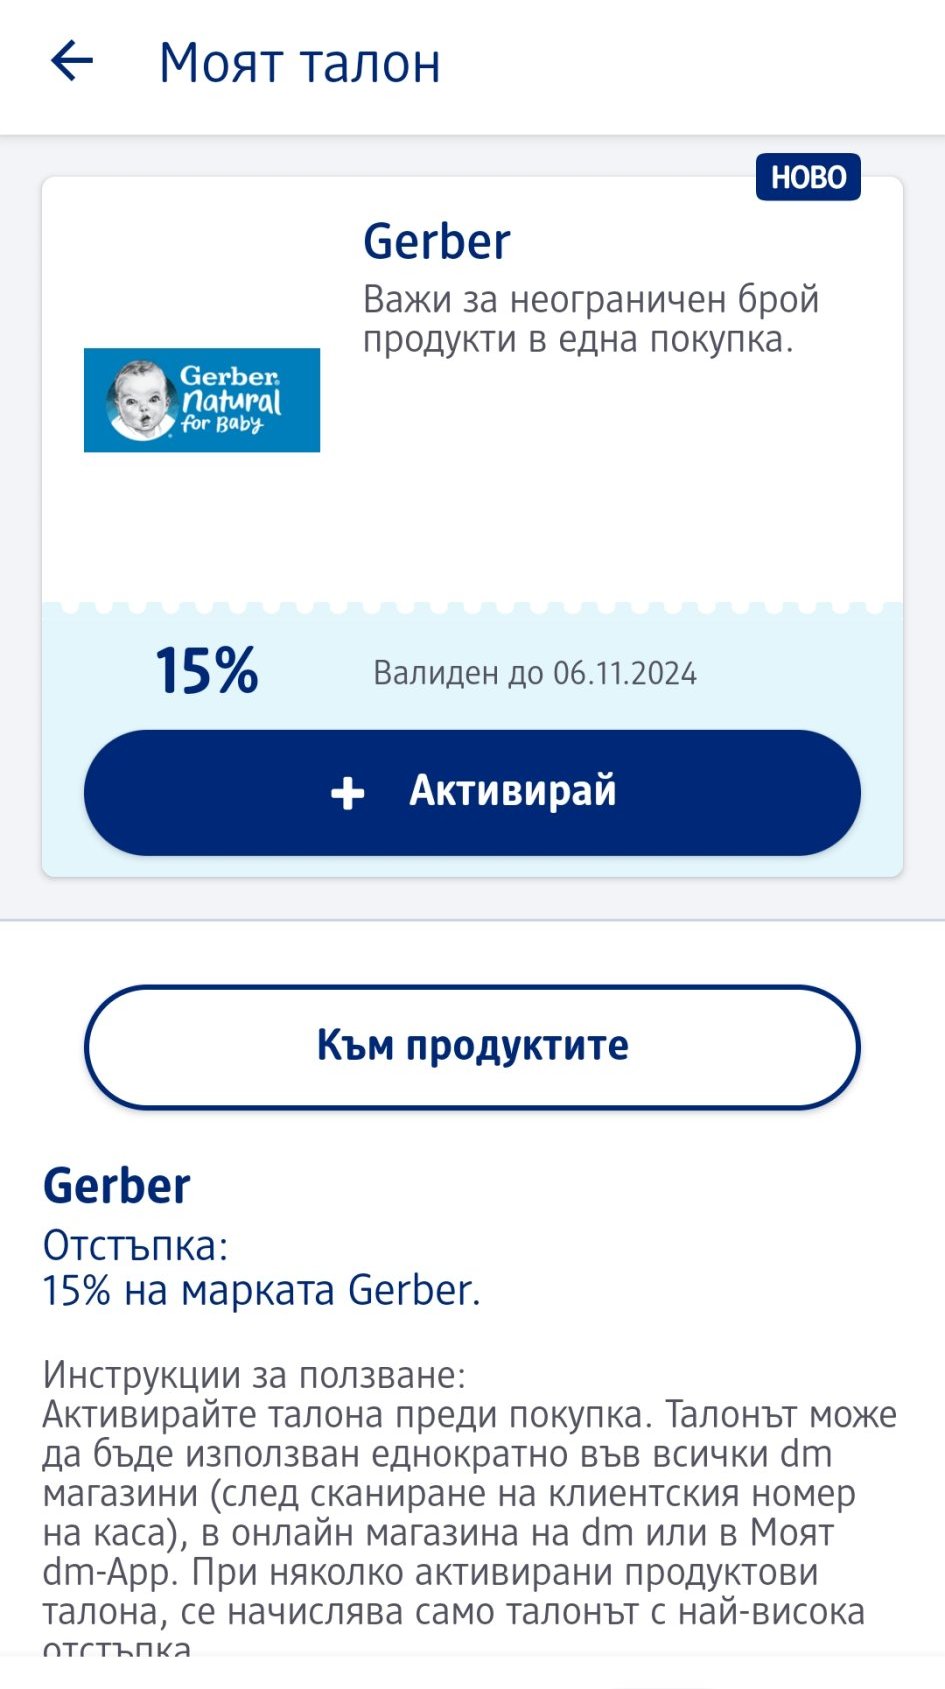Tap the Моят талон page title
The width and height of the screenshot is (945, 1689).
pyautogui.click(x=299, y=63)
